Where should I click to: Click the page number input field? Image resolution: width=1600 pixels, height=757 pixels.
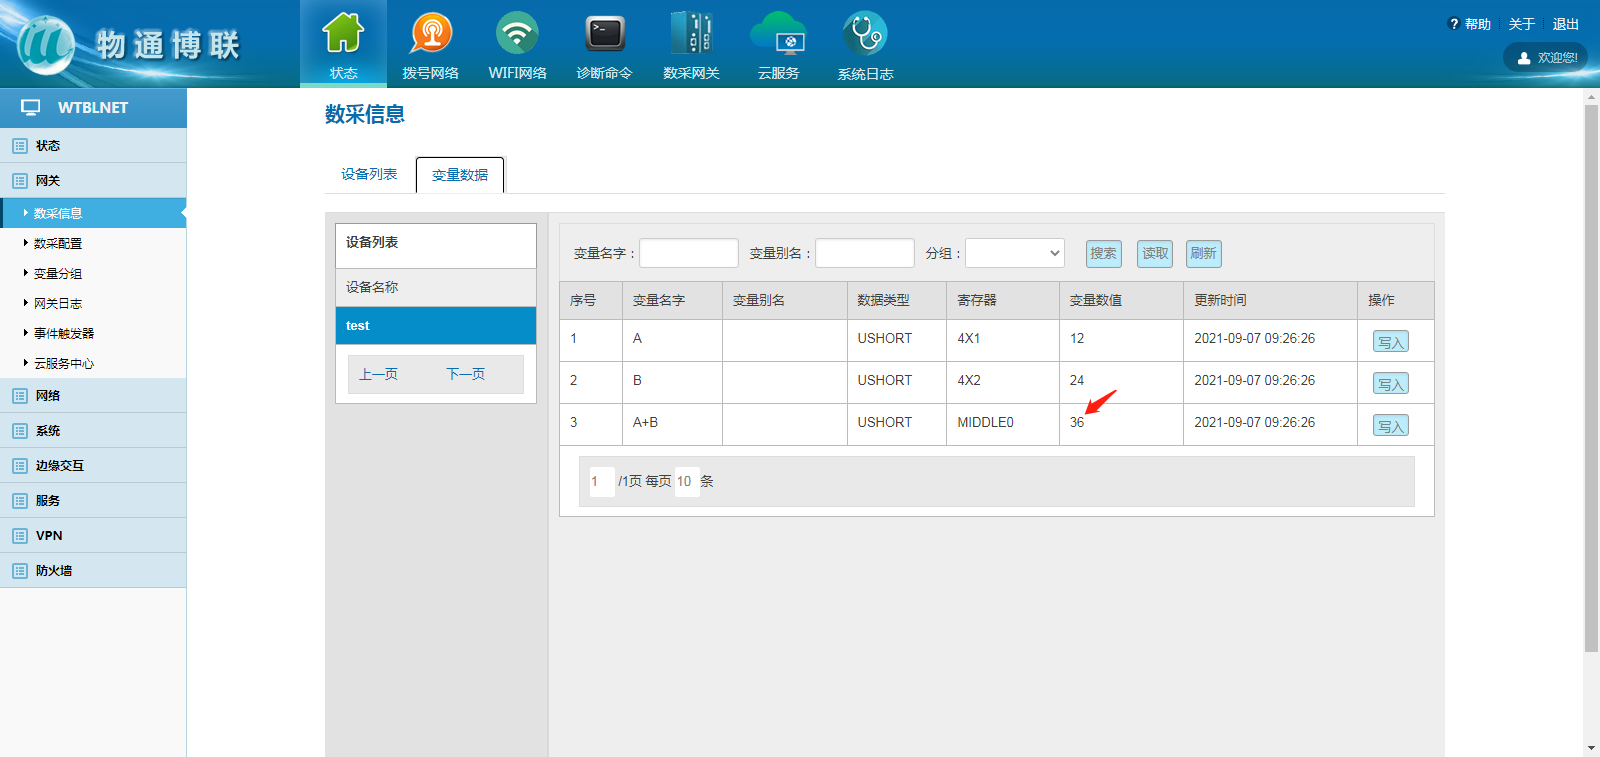602,482
